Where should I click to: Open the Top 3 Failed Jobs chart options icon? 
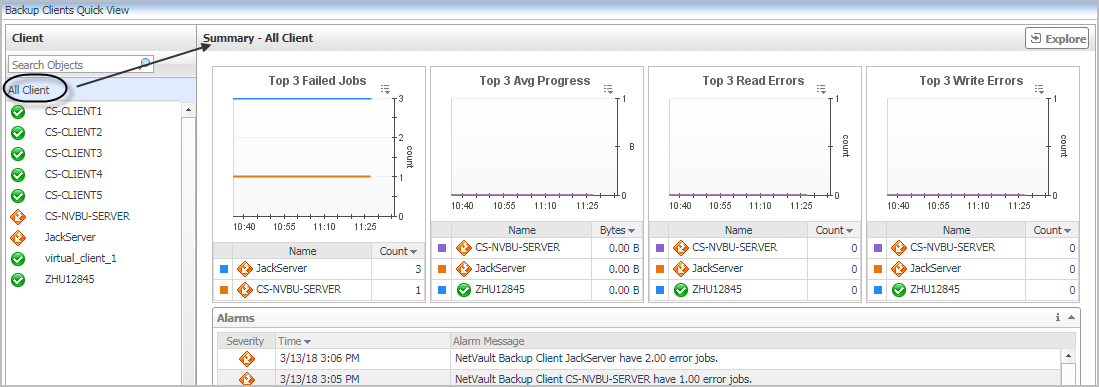(x=385, y=89)
